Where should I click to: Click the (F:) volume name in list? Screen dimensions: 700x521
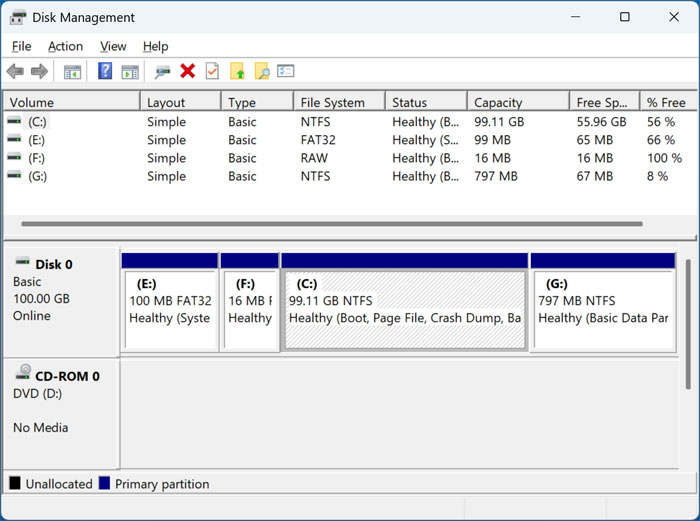pos(37,158)
